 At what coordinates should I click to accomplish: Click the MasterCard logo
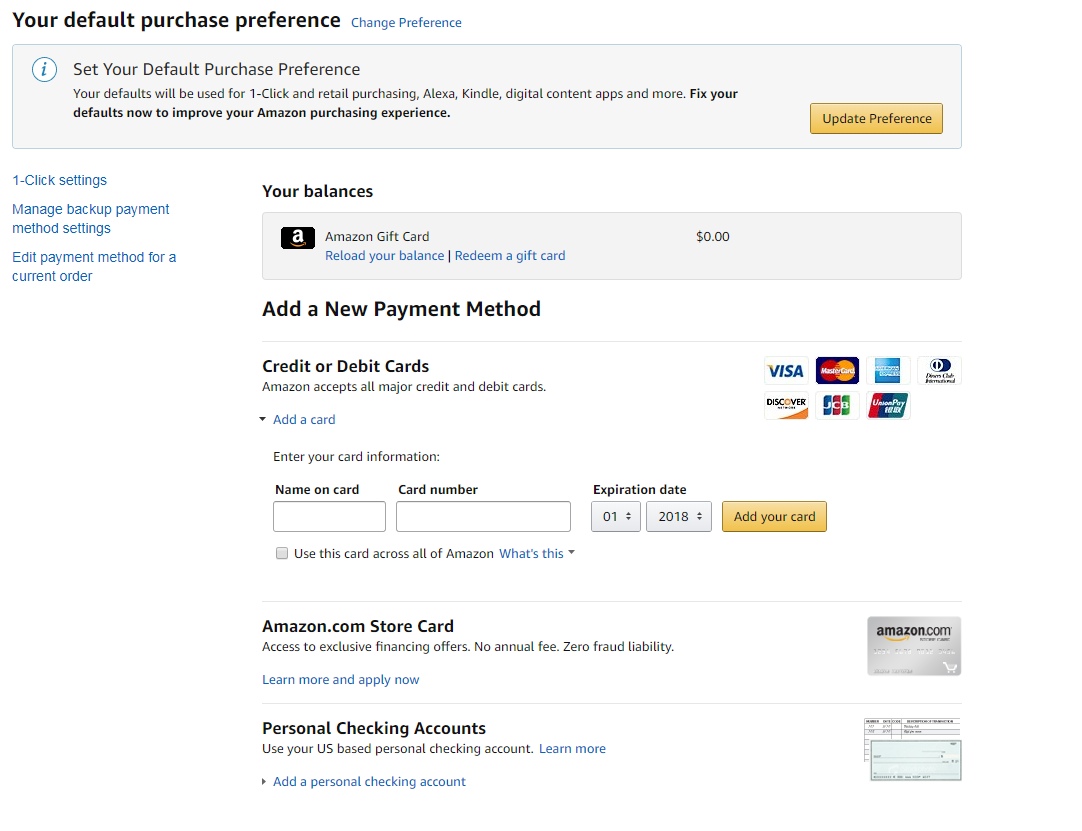pyautogui.click(x=837, y=371)
